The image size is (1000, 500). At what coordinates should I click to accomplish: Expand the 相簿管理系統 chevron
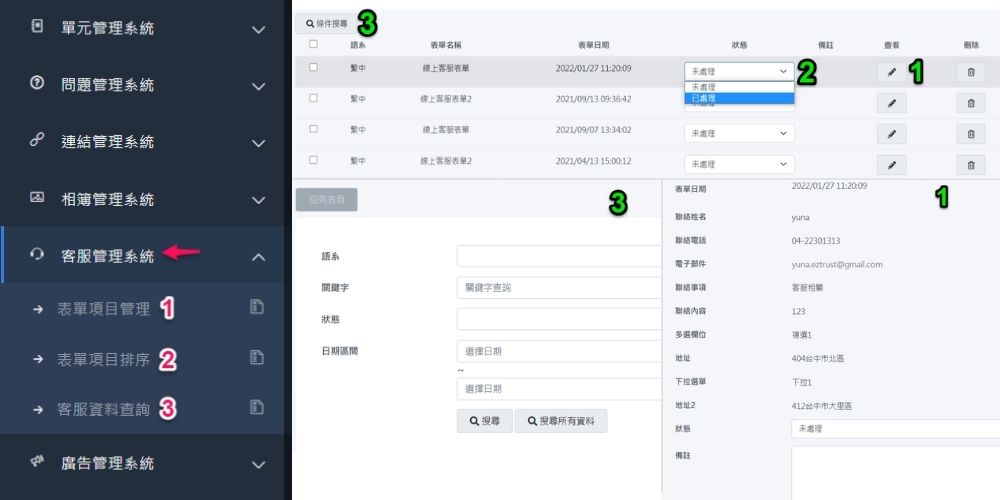click(258, 200)
